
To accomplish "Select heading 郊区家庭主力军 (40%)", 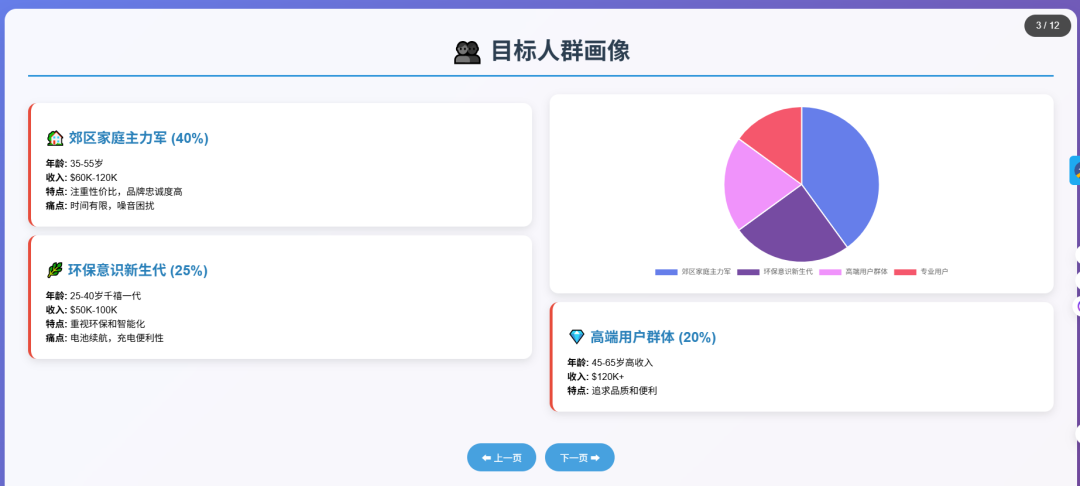I will (x=138, y=138).
